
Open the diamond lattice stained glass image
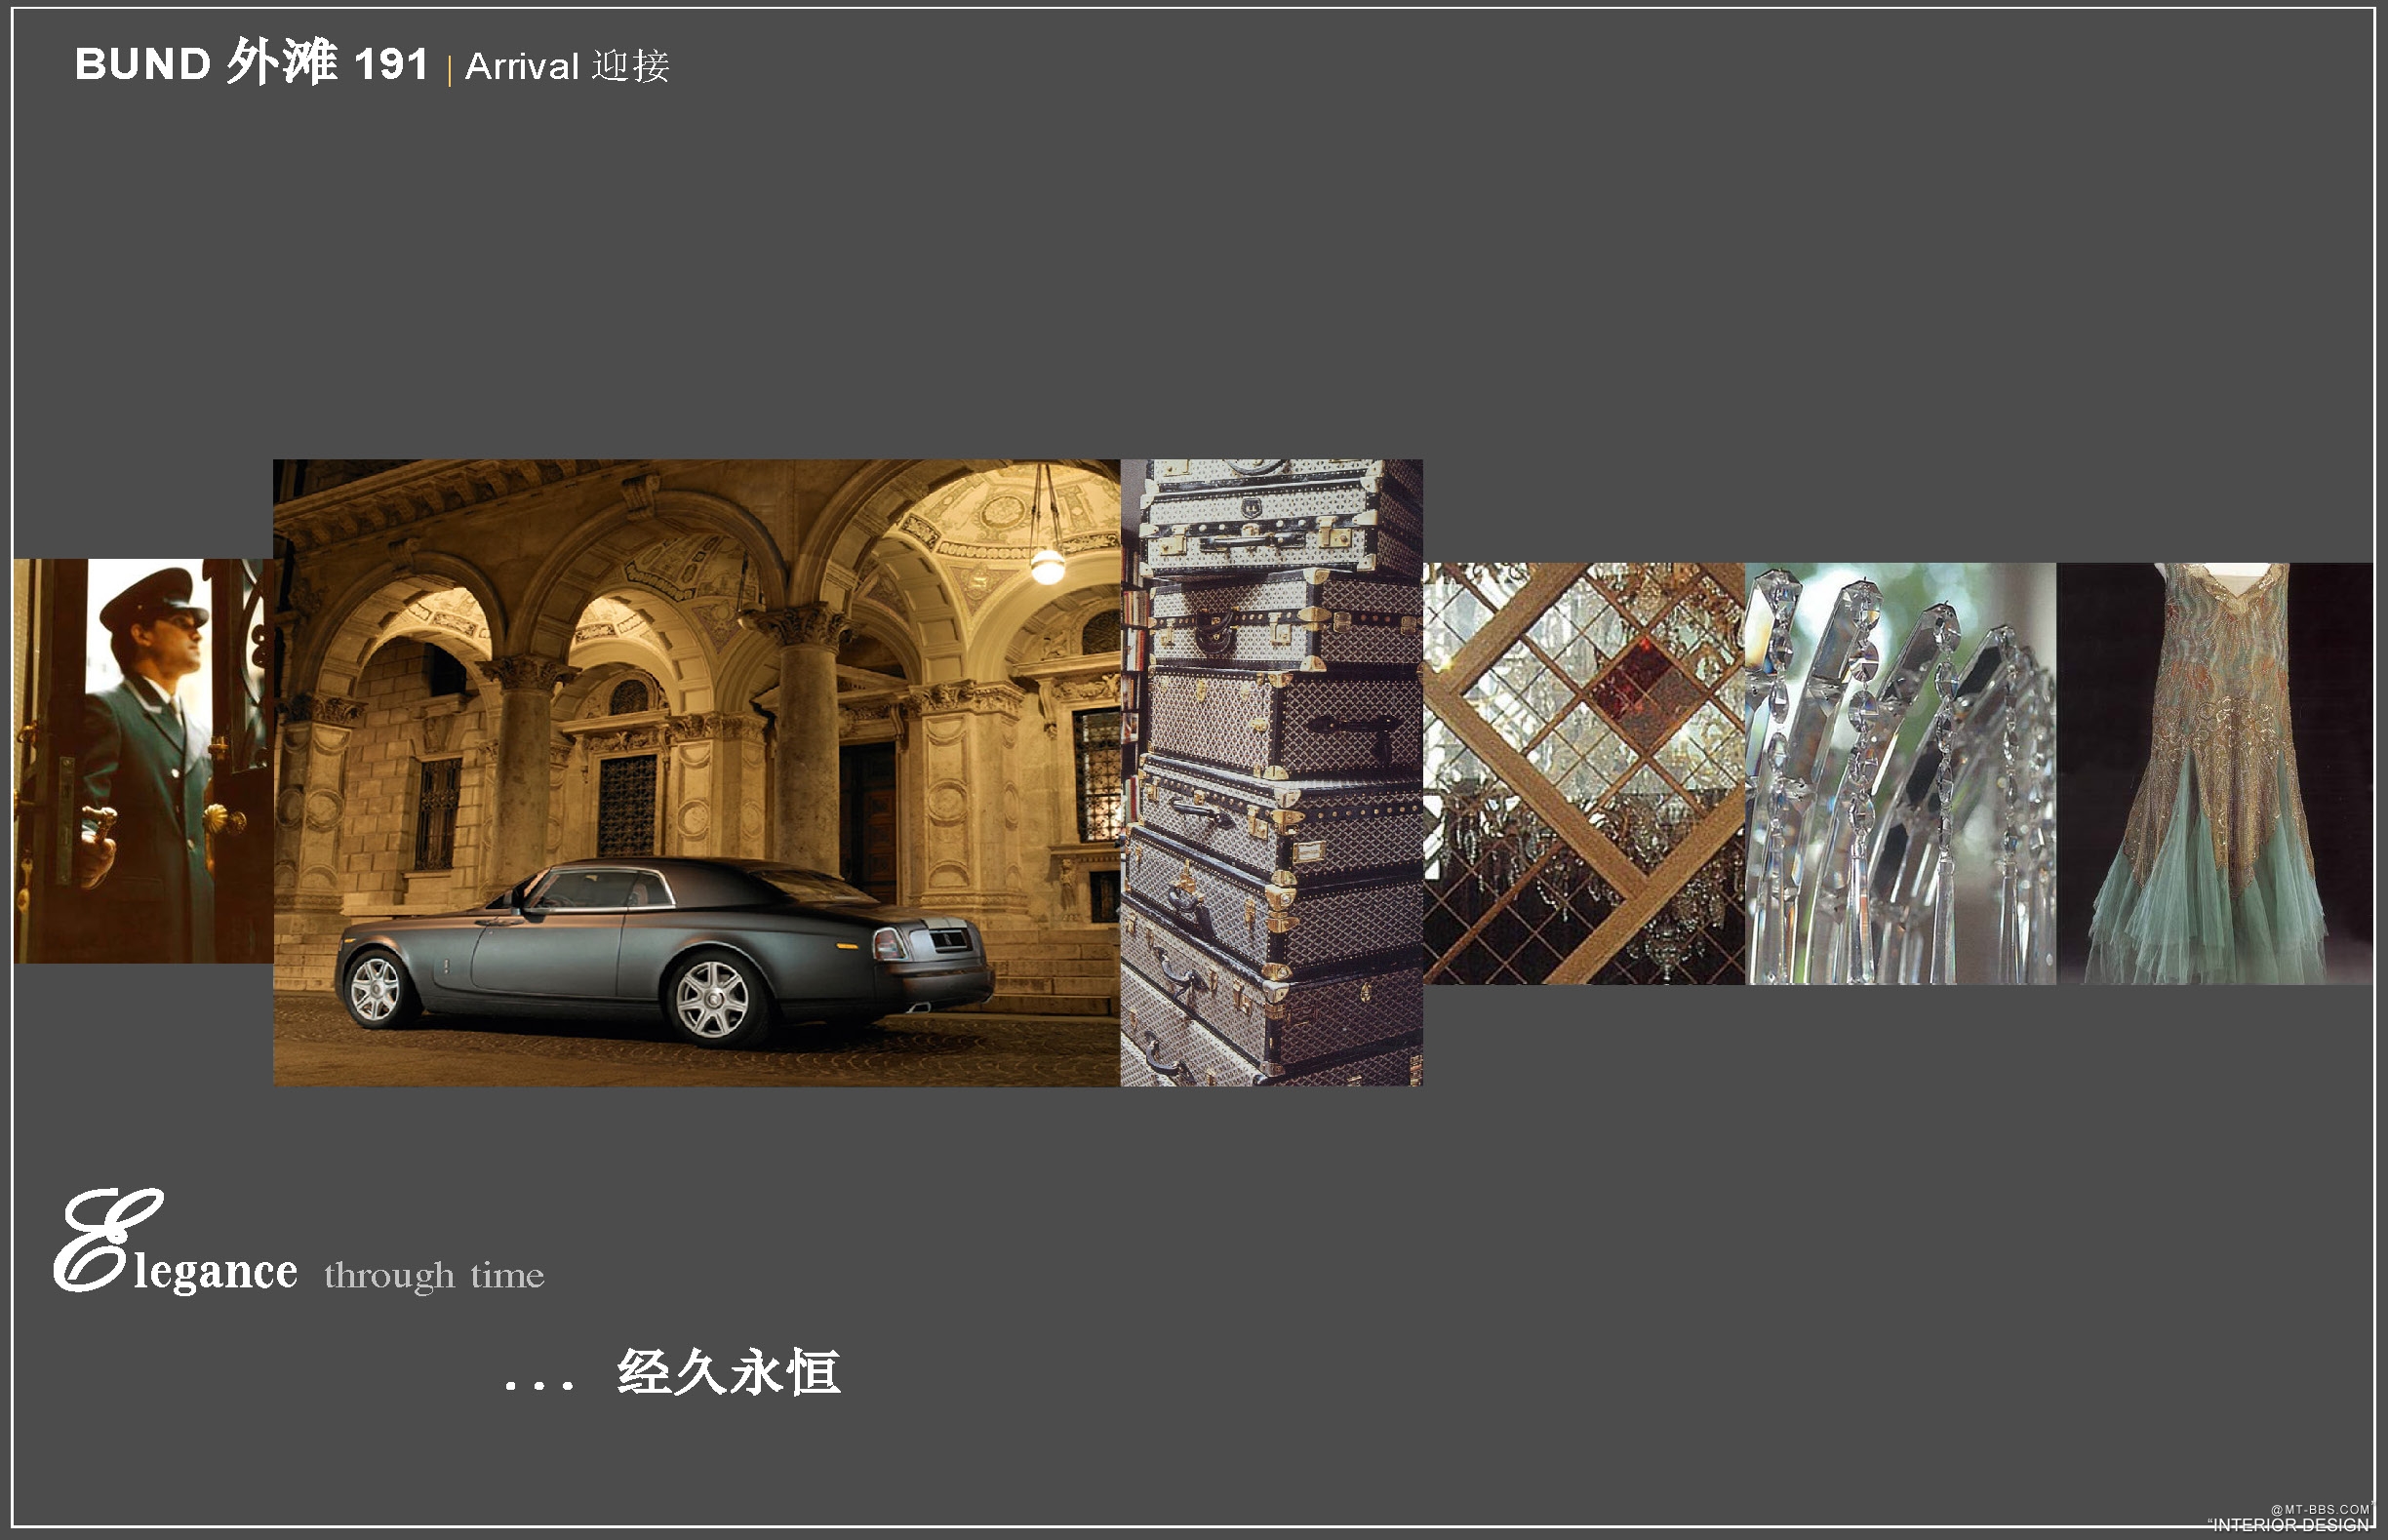tap(1583, 773)
